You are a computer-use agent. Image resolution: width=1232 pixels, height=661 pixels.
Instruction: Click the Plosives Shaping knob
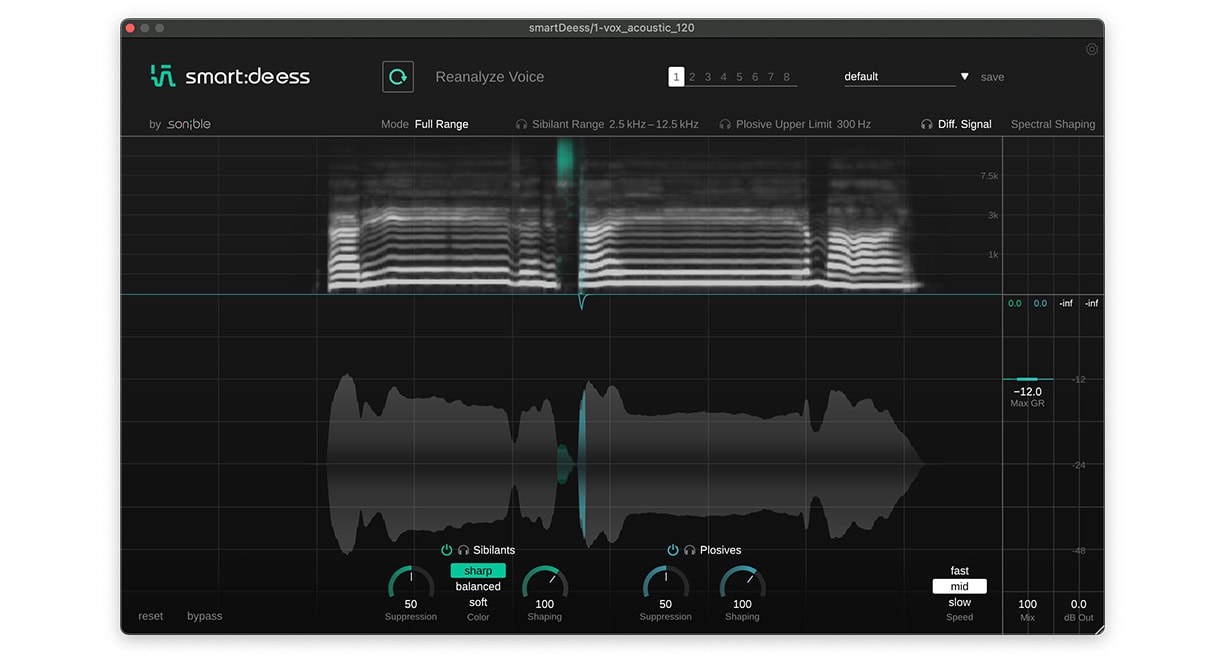pyautogui.click(x=742, y=582)
